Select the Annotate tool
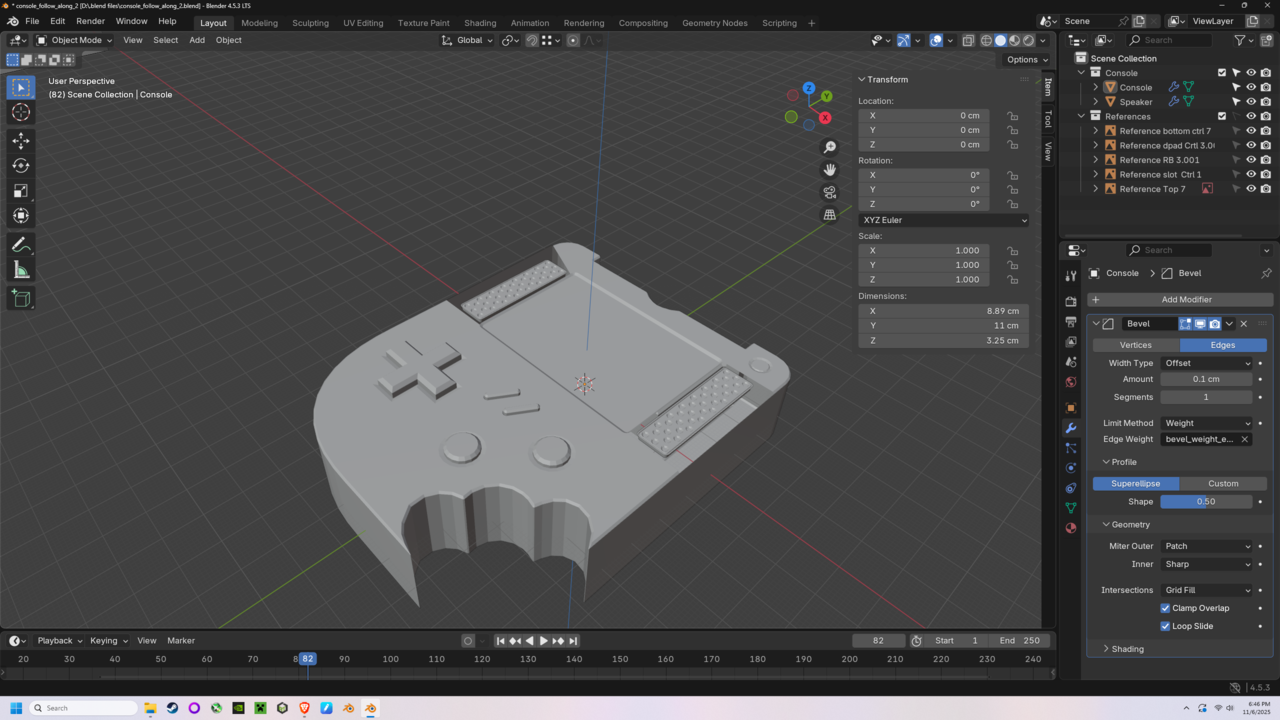1280x720 pixels. click(x=21, y=245)
